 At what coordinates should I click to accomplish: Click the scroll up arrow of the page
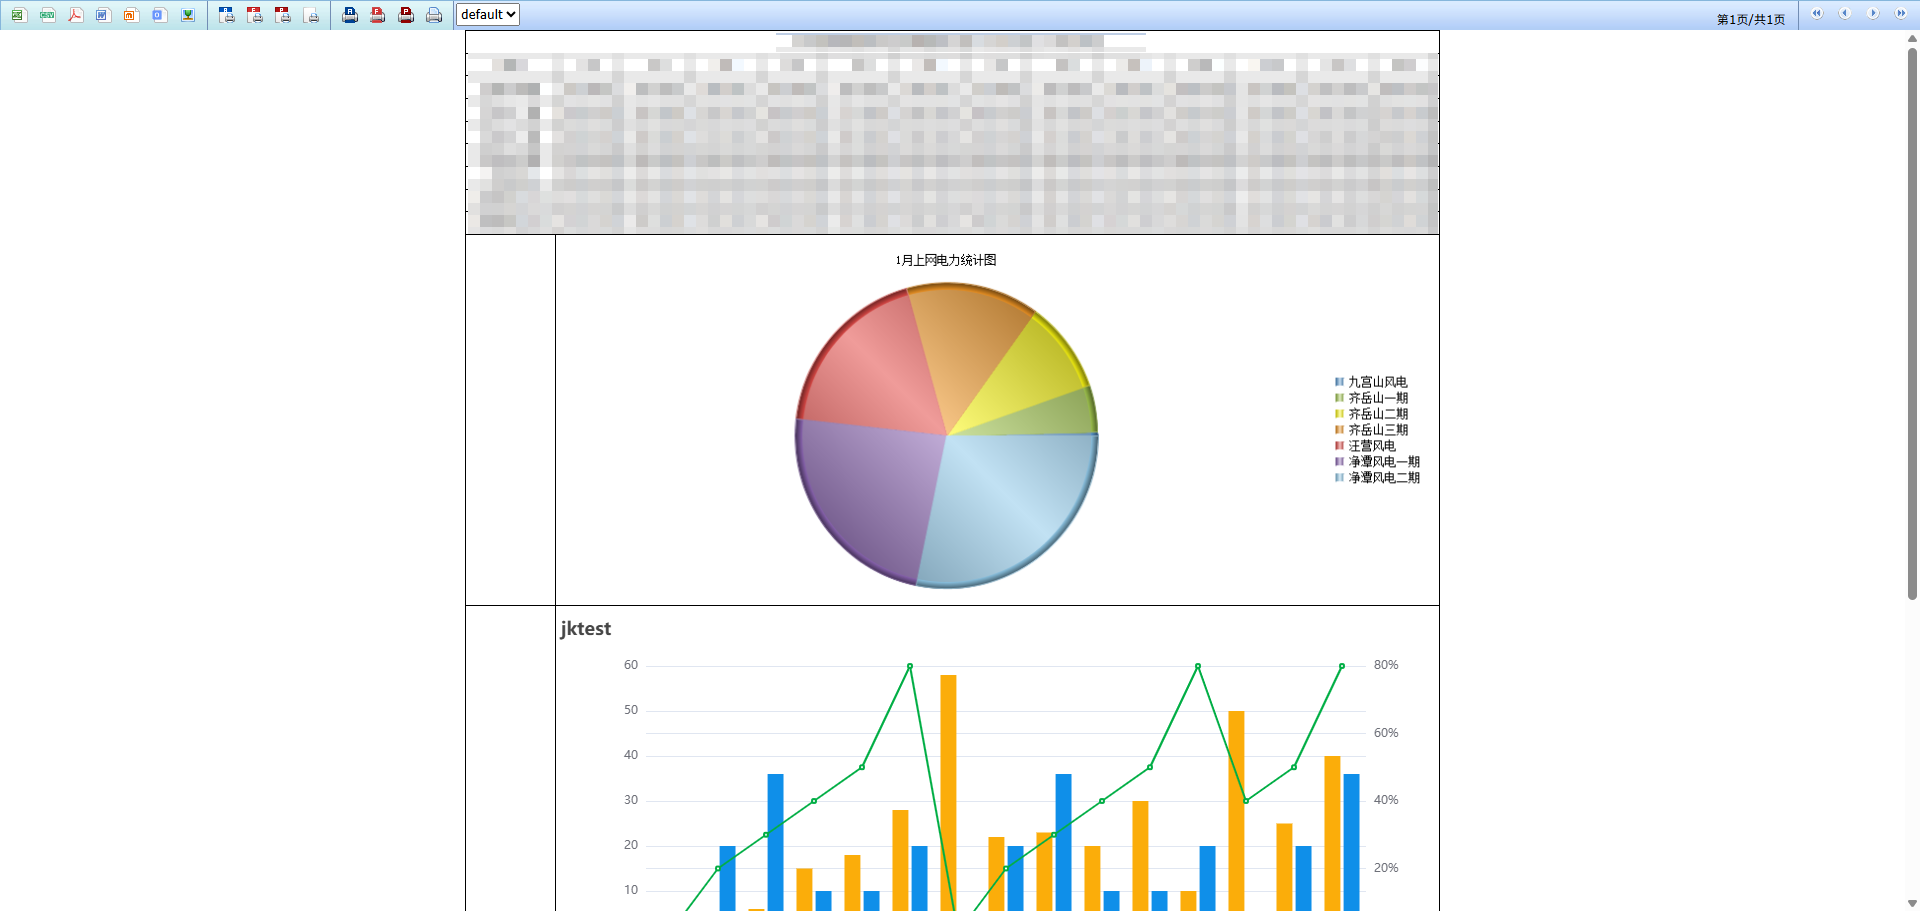pyautogui.click(x=1912, y=38)
